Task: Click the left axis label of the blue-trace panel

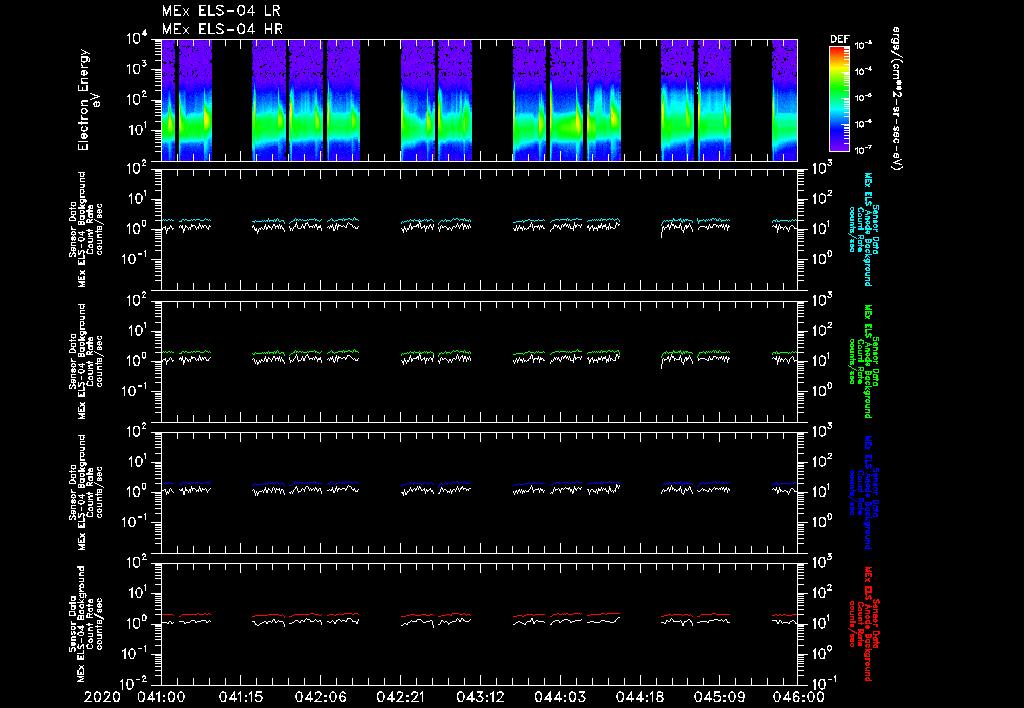Action: click(x=86, y=492)
